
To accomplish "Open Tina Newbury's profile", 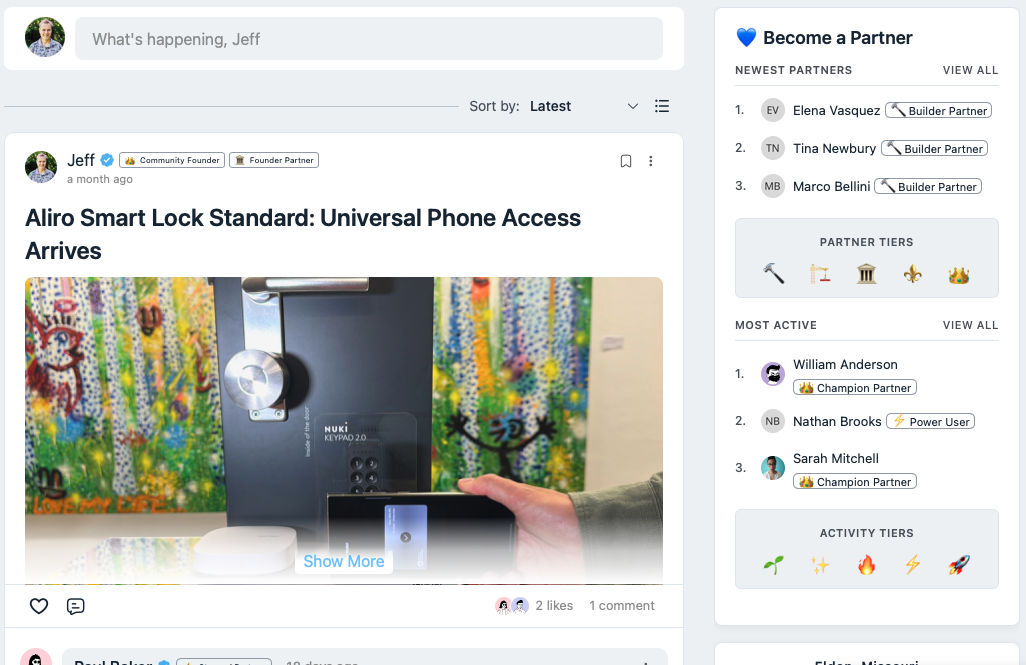I will pyautogui.click(x=834, y=149).
